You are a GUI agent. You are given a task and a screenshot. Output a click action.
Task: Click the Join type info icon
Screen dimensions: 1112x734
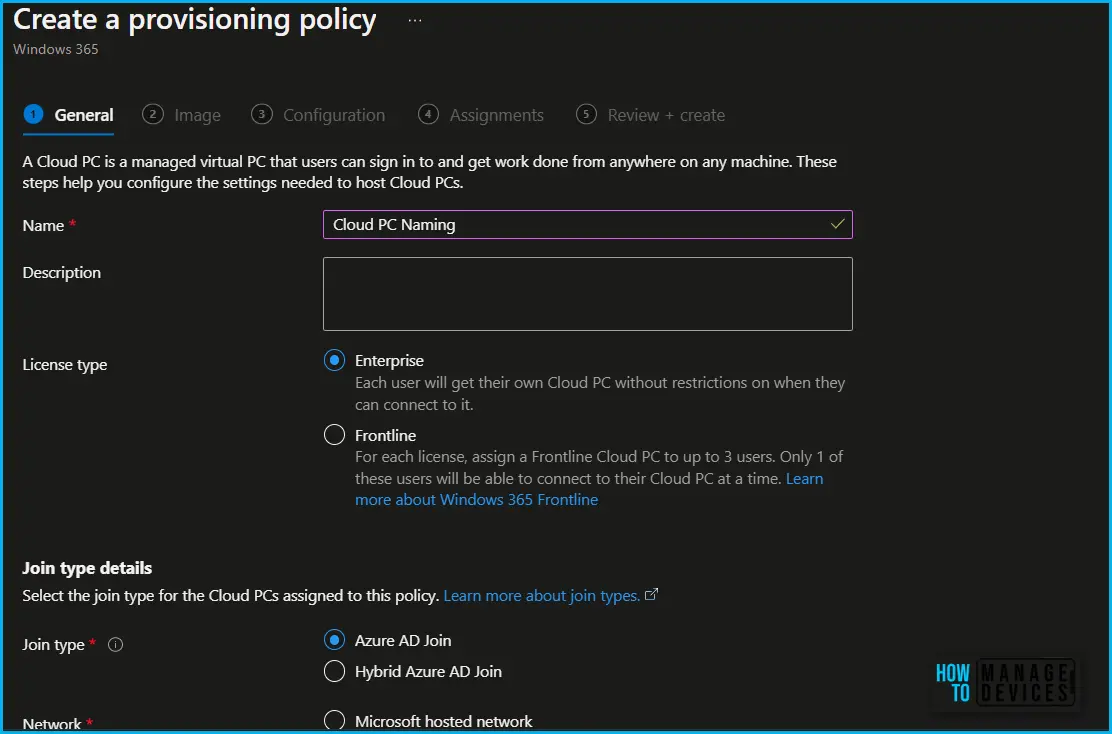[115, 645]
